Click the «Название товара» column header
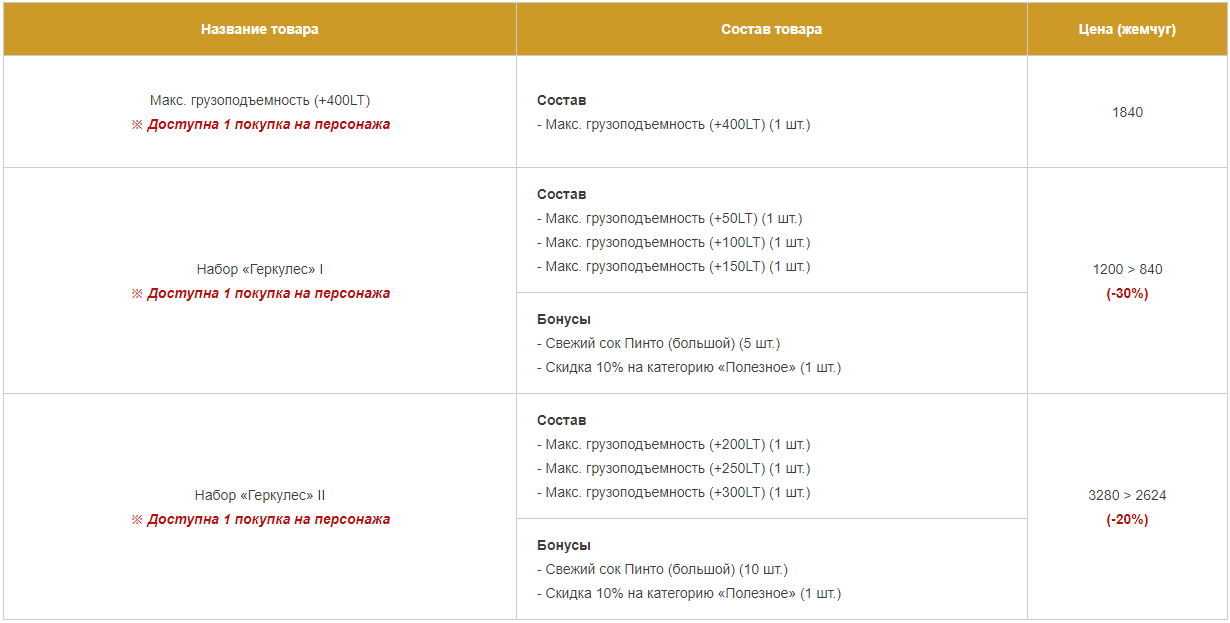Screen dimensions: 1230x623 coord(260,29)
